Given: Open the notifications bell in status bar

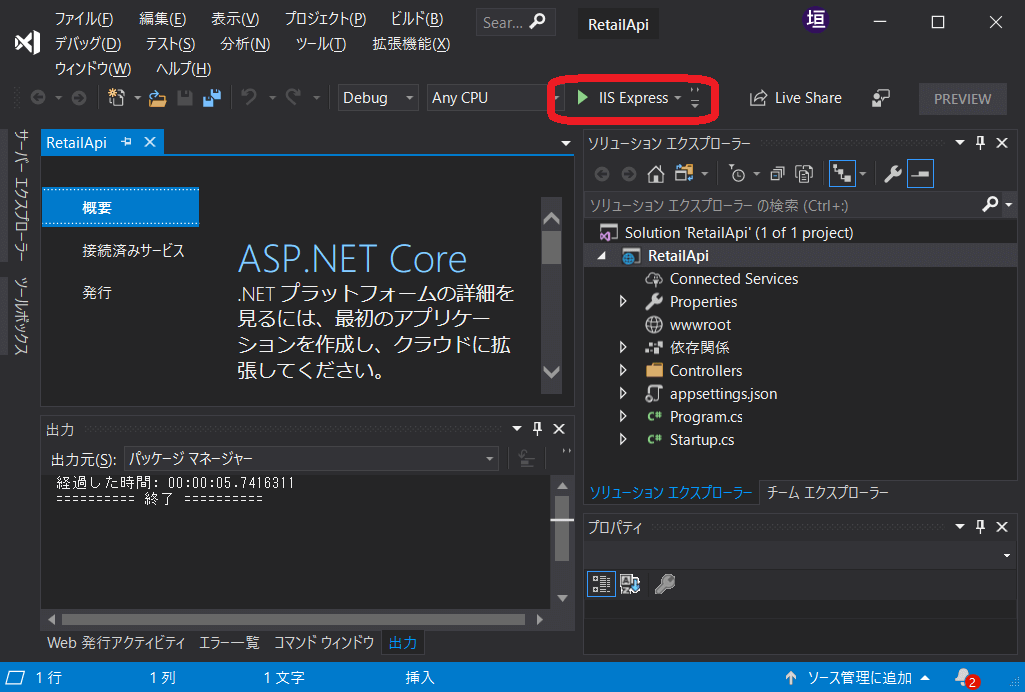Looking at the screenshot, I should (964, 678).
